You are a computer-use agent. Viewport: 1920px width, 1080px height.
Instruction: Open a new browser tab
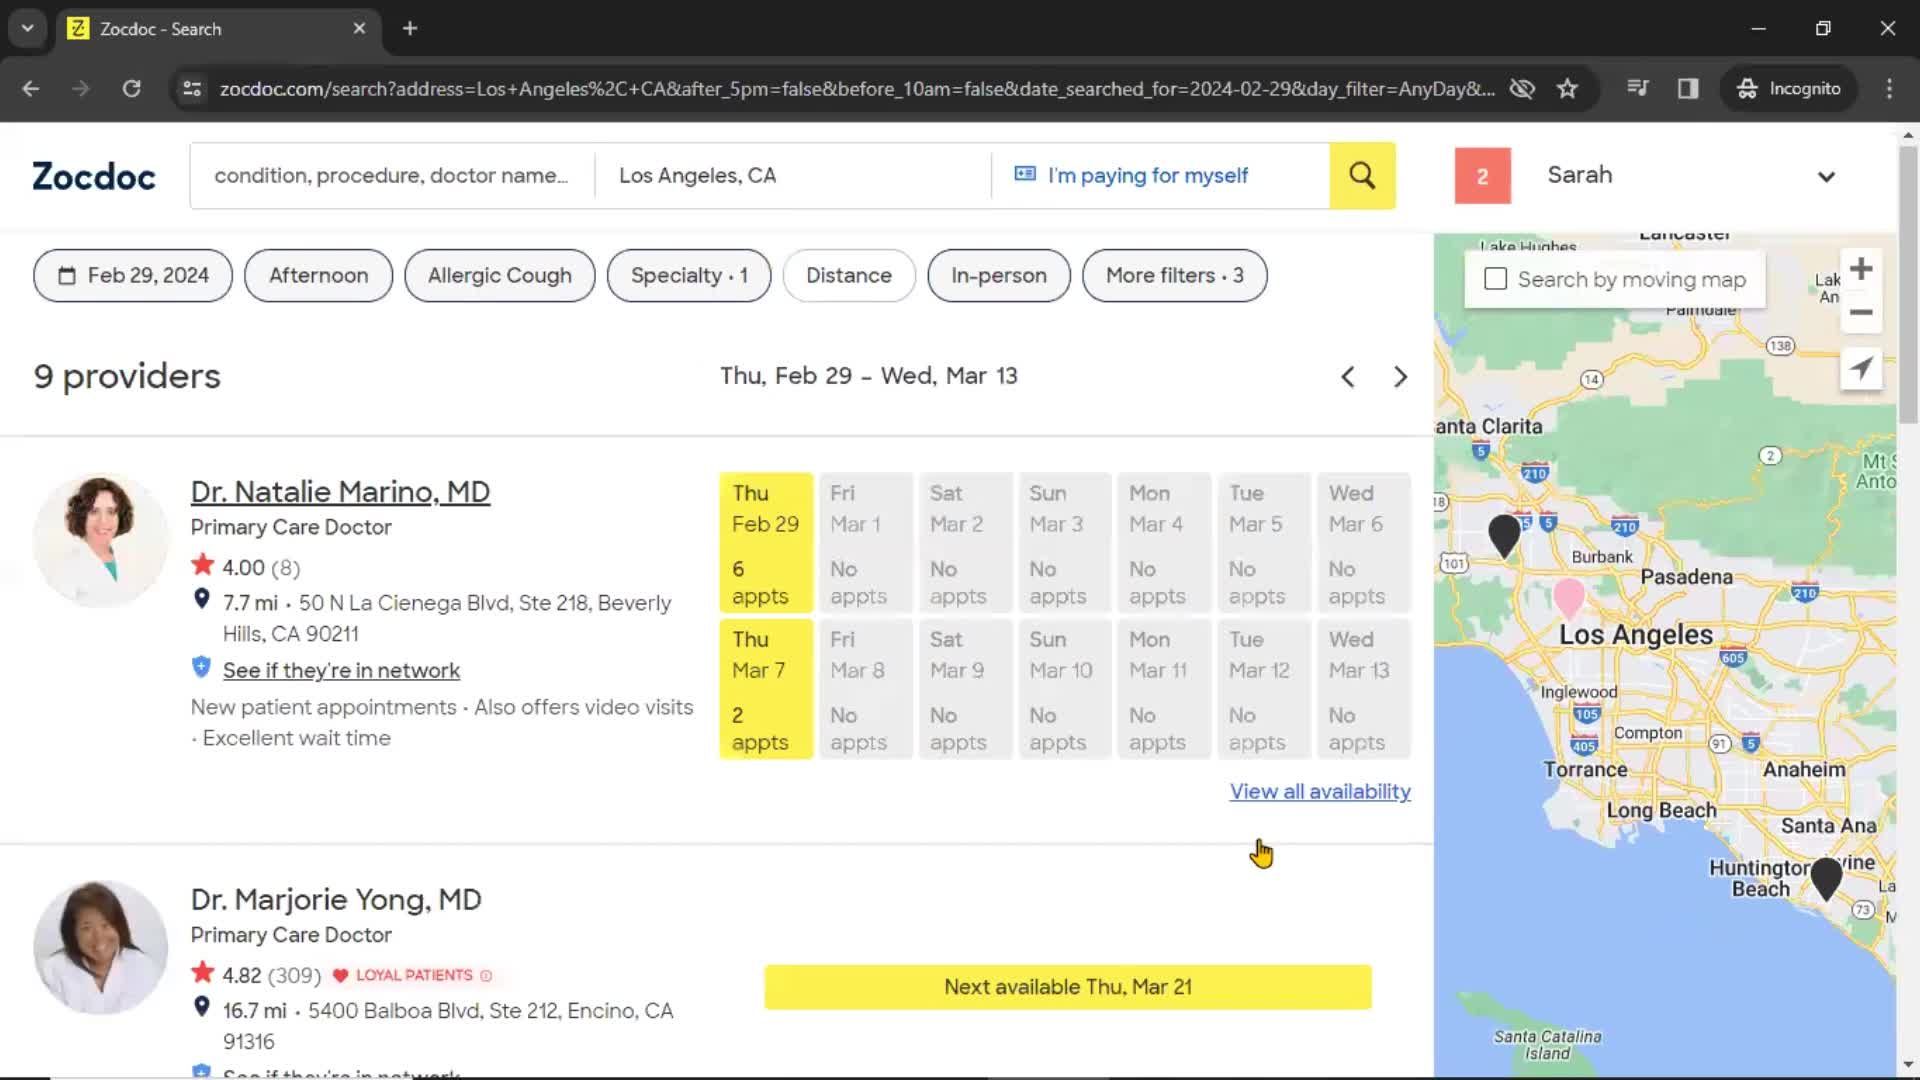pyautogui.click(x=410, y=28)
